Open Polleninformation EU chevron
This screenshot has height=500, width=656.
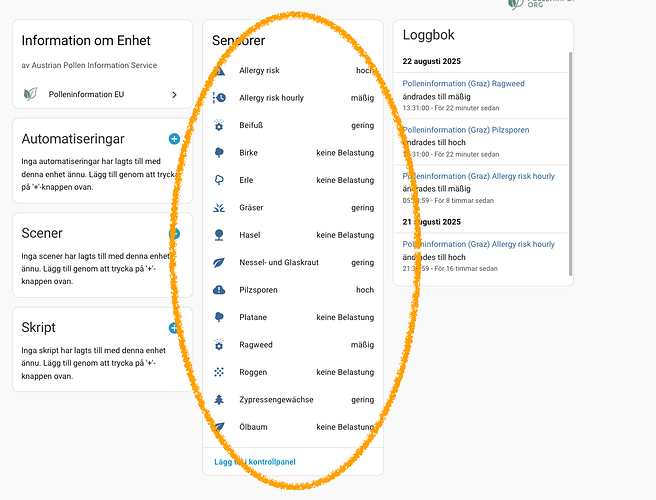174,95
